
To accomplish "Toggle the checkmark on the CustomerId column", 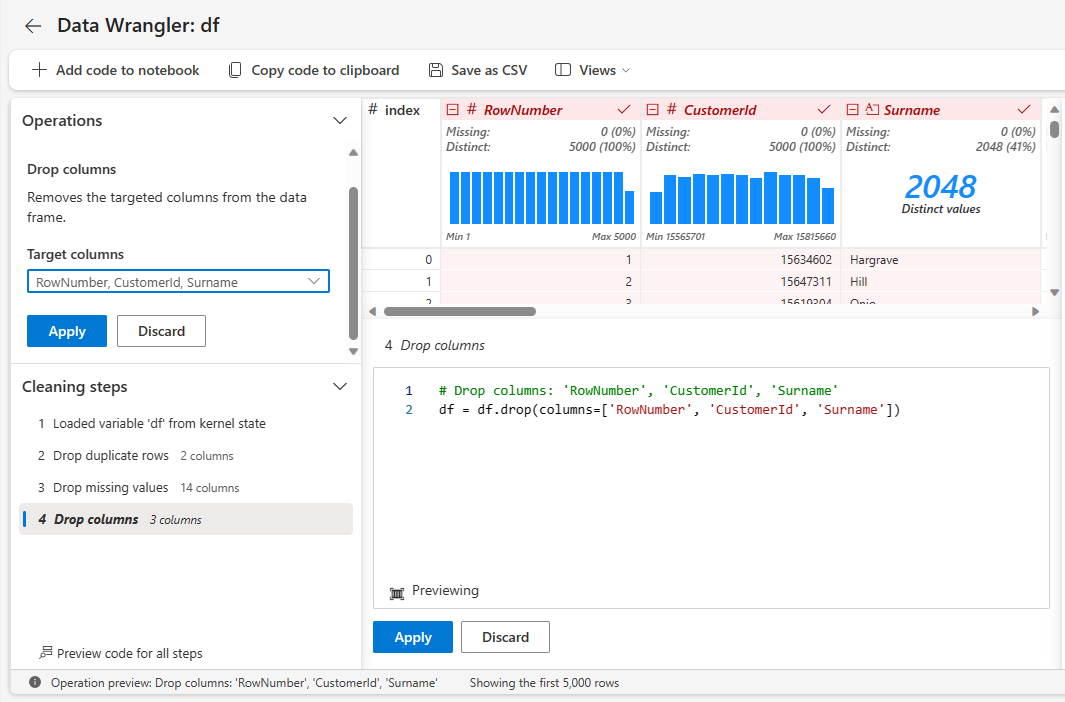I will [x=824, y=109].
